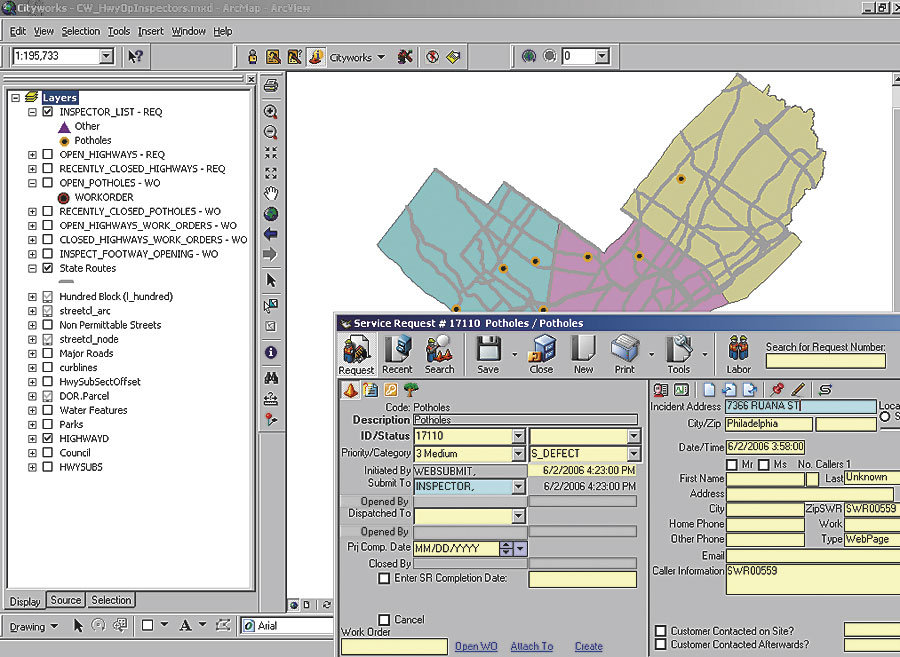Click the Print icon in Service Request toolbar

coord(625,356)
